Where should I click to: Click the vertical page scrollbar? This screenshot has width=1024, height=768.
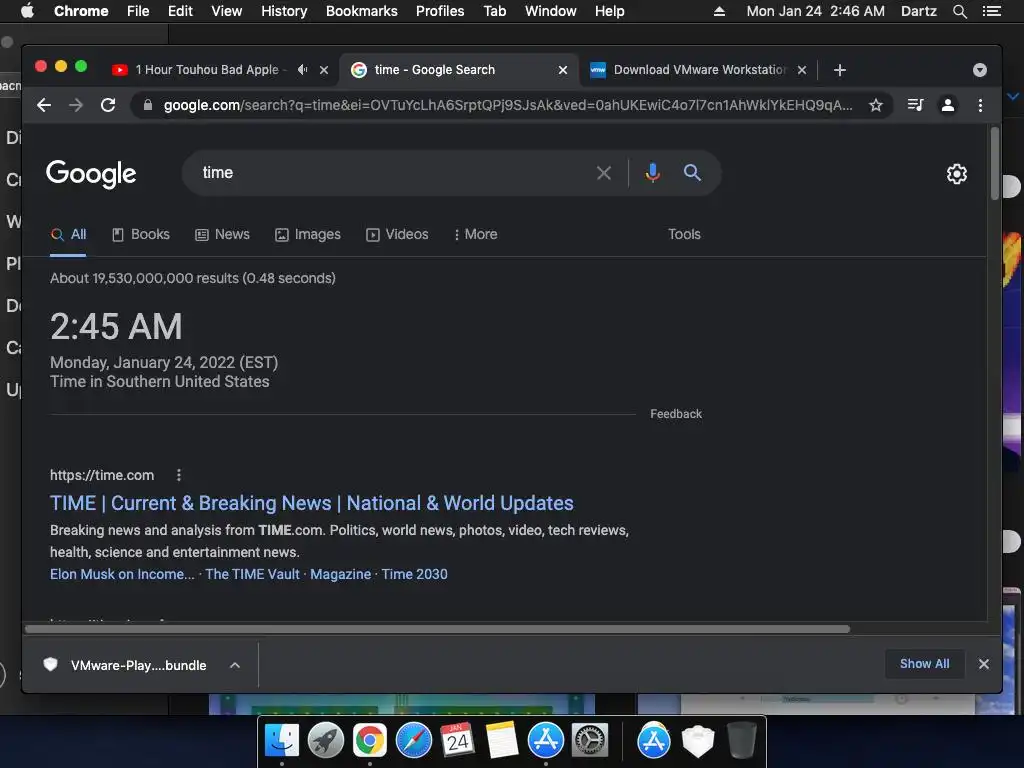[995, 164]
